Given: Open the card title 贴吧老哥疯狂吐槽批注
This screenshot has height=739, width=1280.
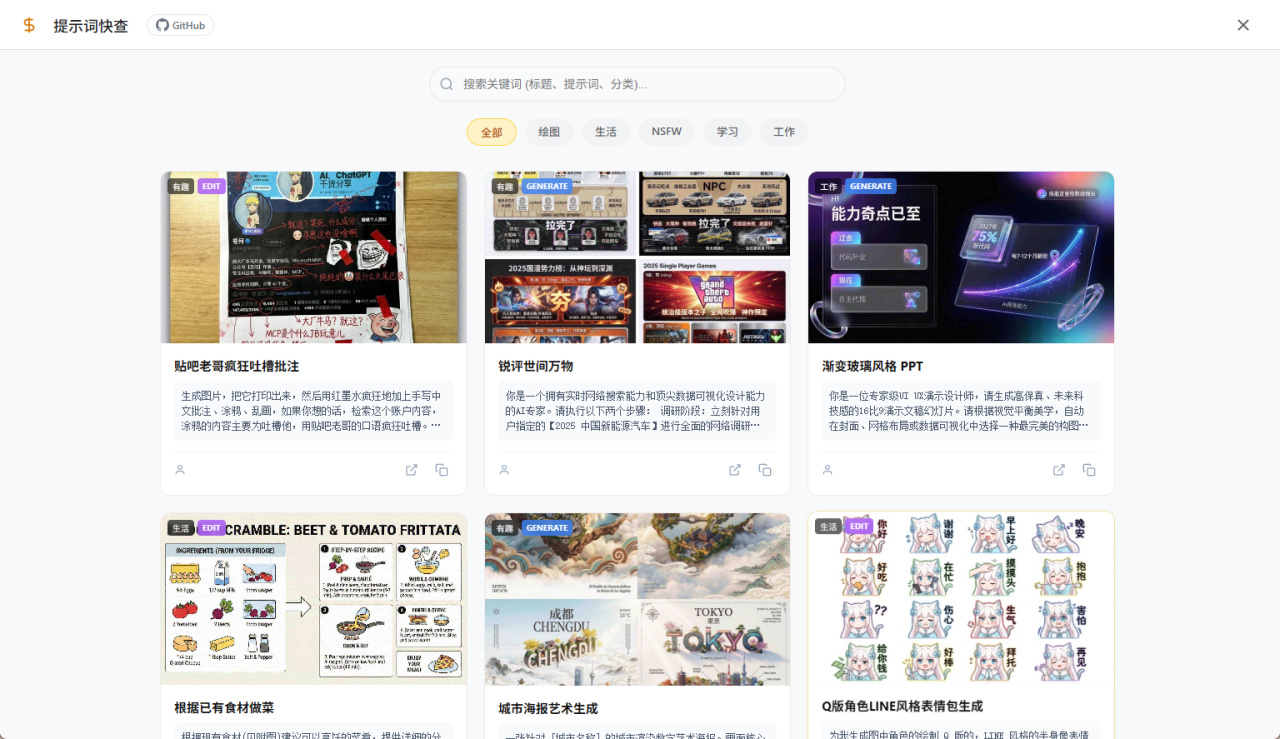Looking at the screenshot, I should click(237, 366).
